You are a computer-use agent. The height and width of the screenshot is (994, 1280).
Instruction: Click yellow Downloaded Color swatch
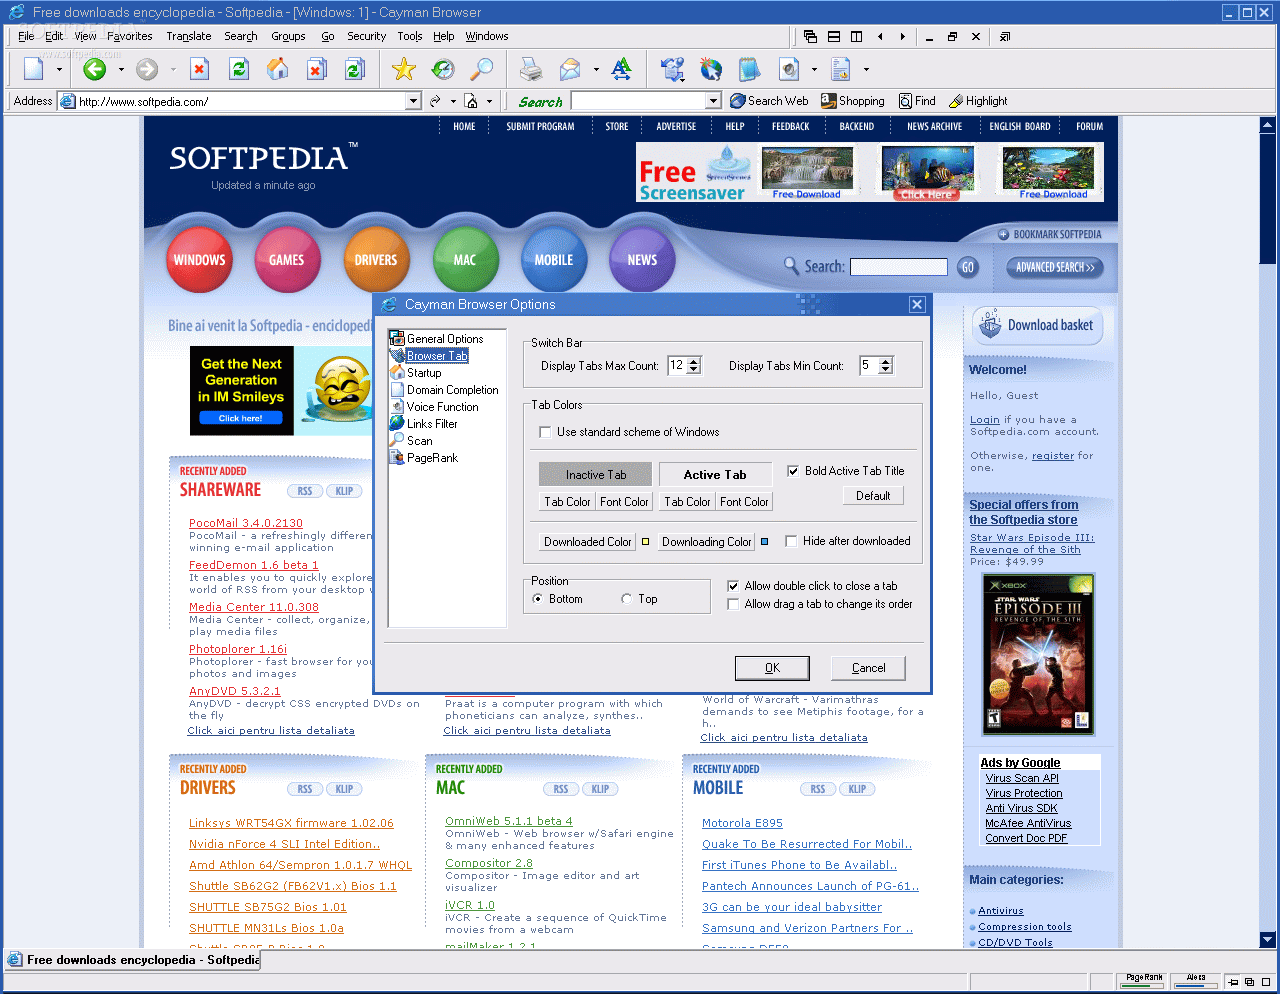pos(645,542)
